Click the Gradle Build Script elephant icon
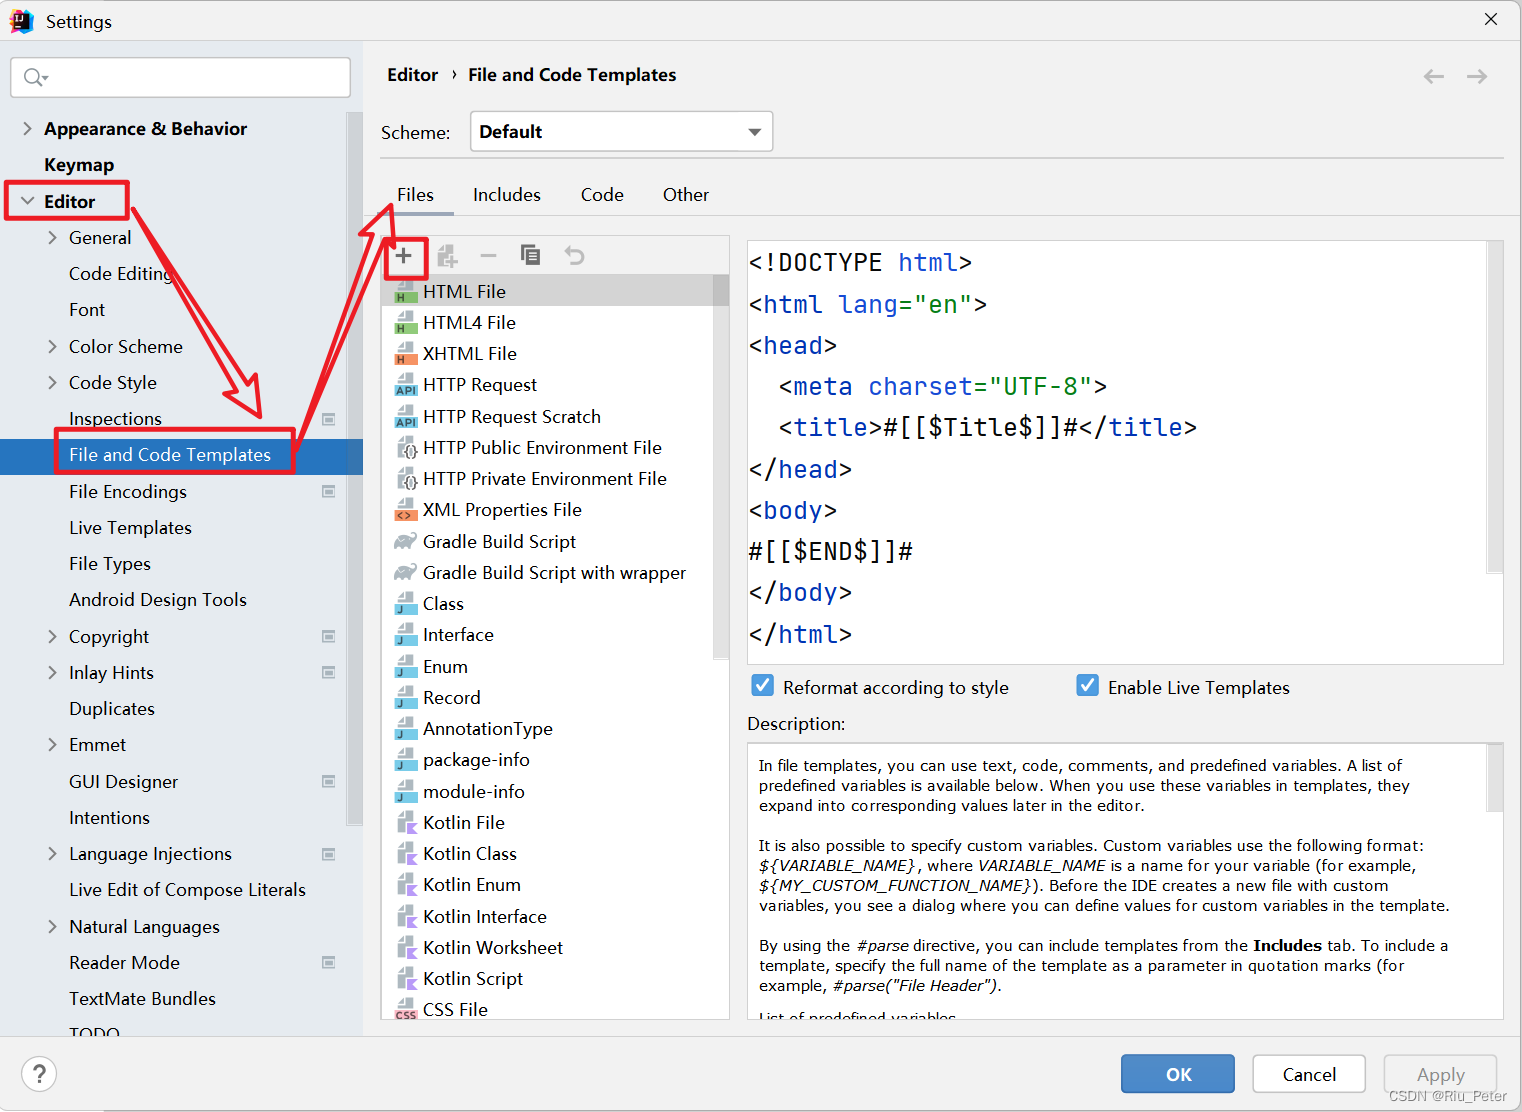Screen dimensions: 1522x1112 pos(405,541)
